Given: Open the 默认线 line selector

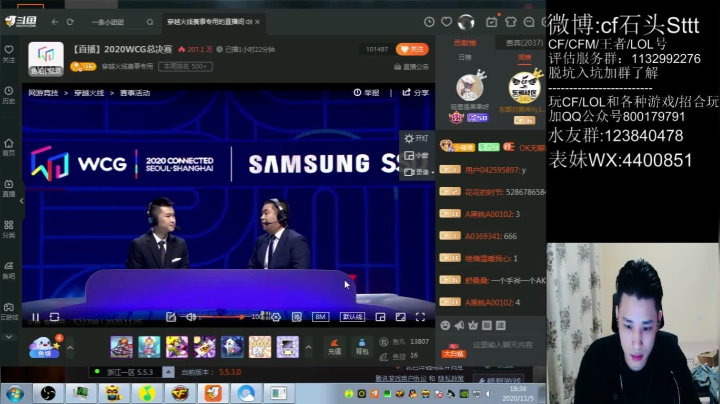Looking at the screenshot, I should [x=352, y=317].
